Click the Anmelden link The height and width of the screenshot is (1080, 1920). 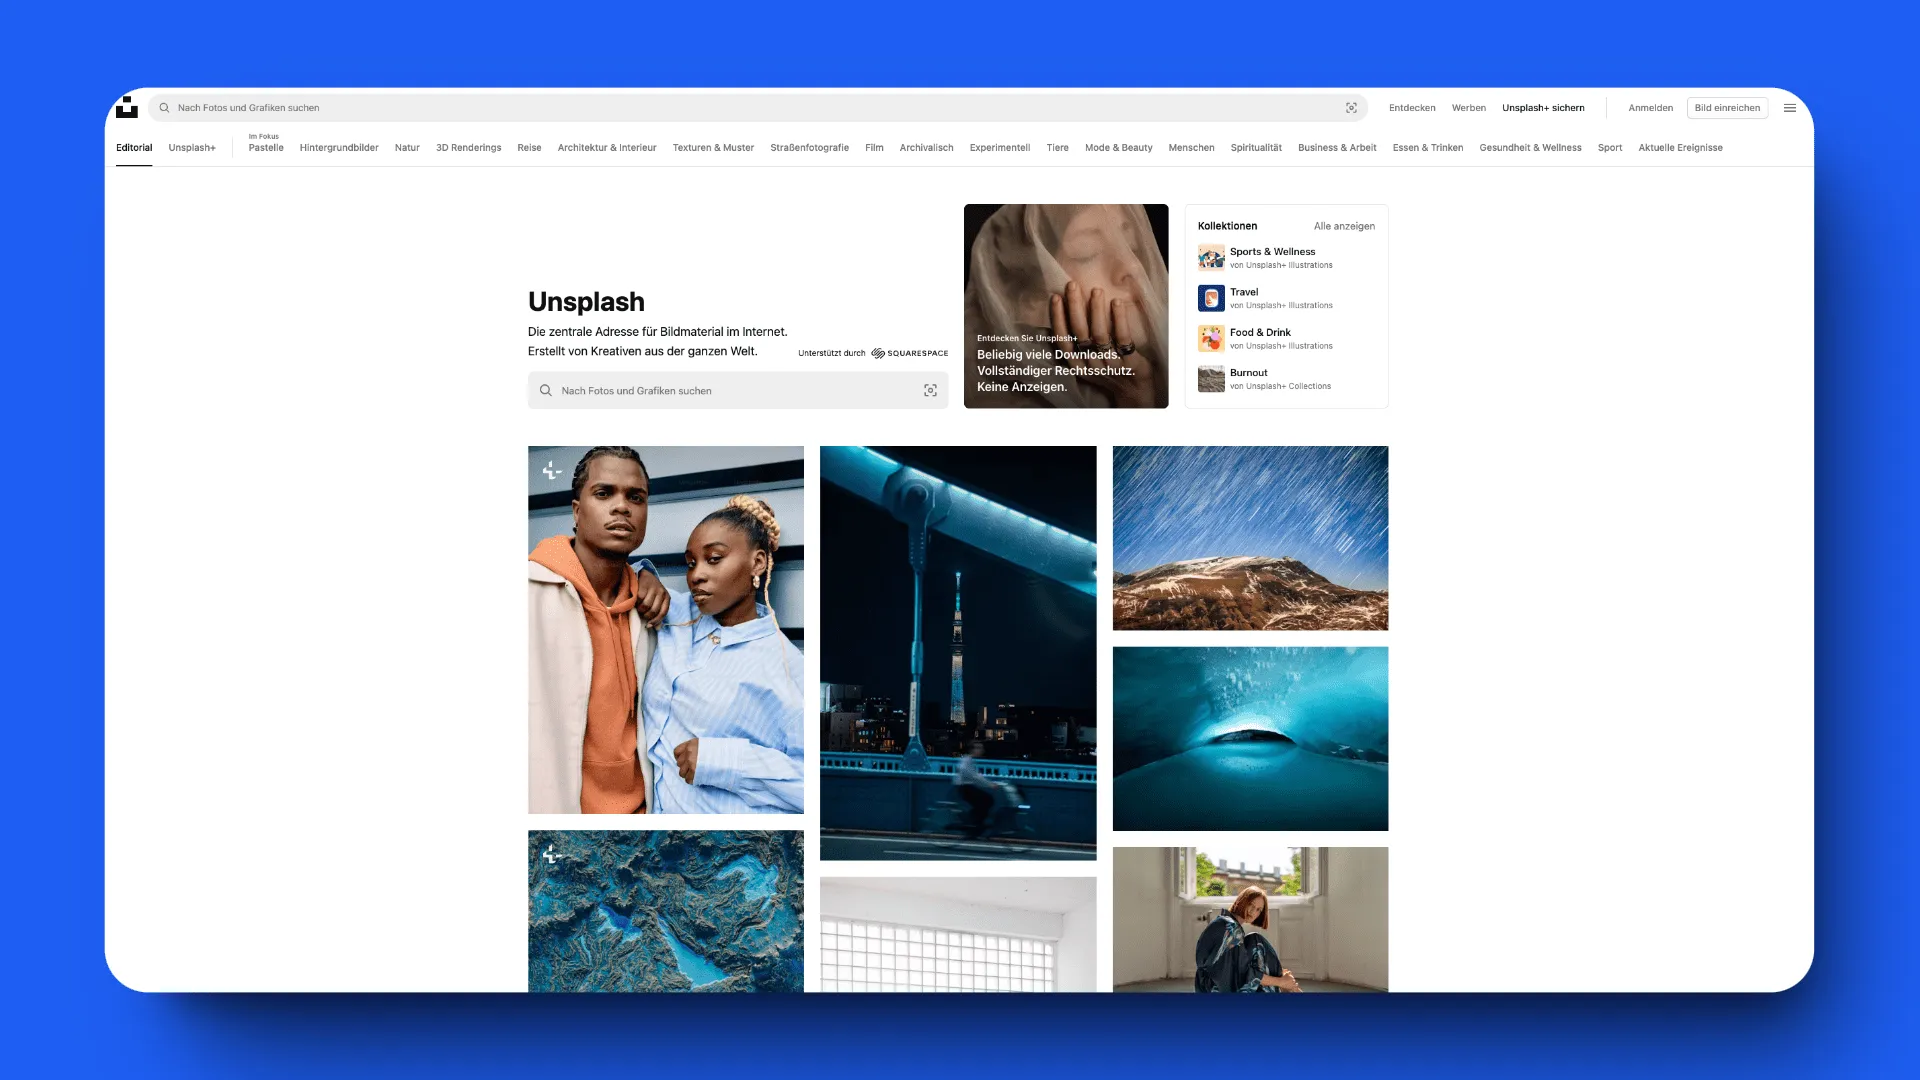1650,108
